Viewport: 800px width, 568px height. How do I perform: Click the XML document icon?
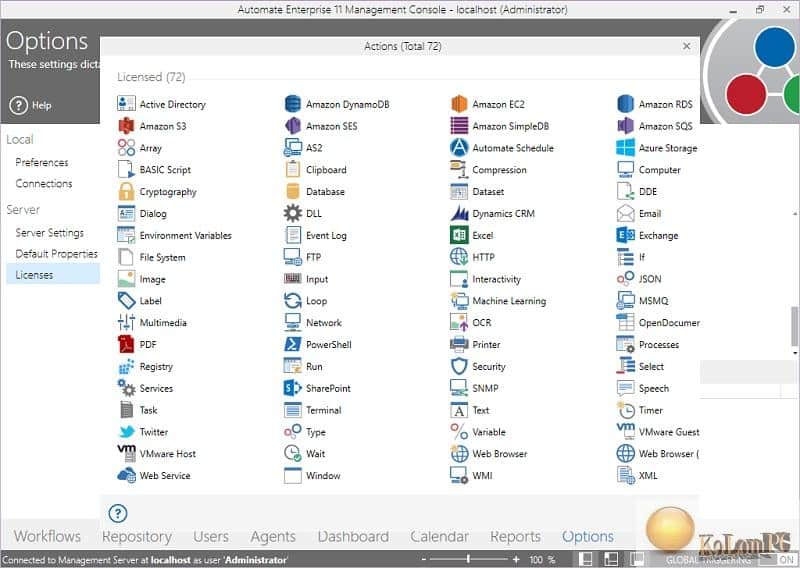(x=626, y=476)
